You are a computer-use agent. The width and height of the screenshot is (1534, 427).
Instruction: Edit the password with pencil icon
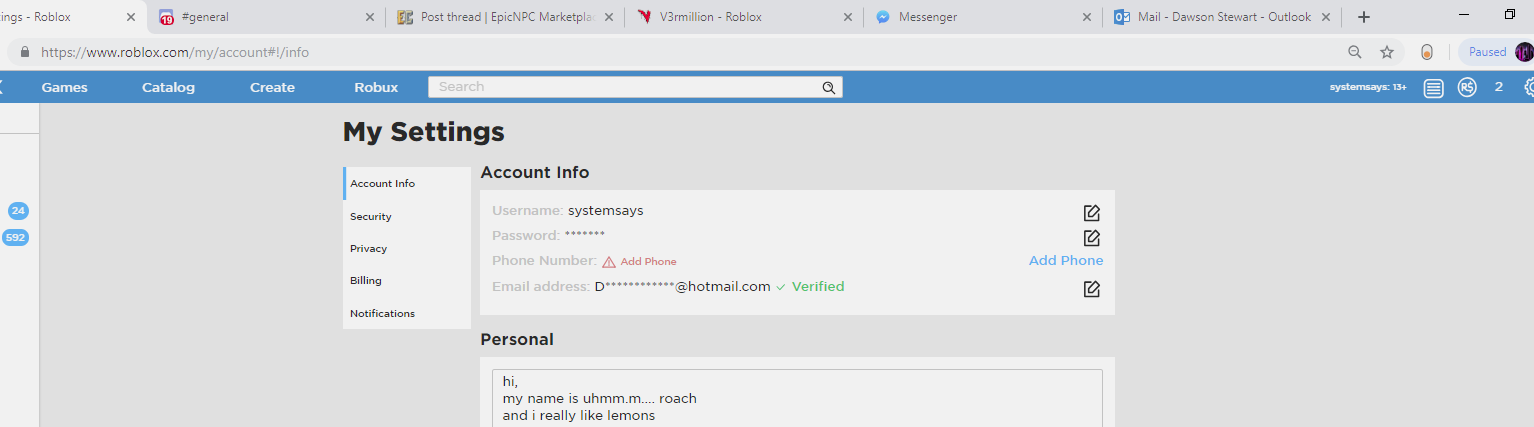pos(1092,237)
